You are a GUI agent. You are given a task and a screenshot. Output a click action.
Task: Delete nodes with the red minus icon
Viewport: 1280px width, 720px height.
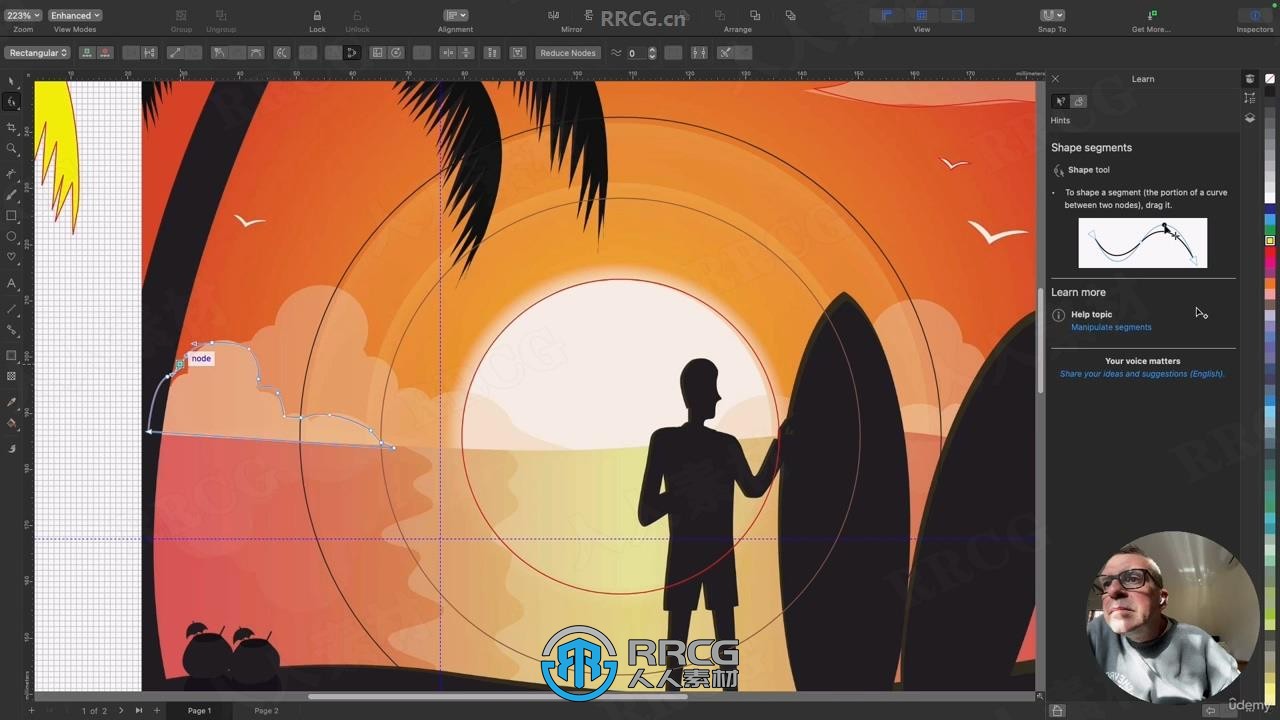pyautogui.click(x=103, y=53)
